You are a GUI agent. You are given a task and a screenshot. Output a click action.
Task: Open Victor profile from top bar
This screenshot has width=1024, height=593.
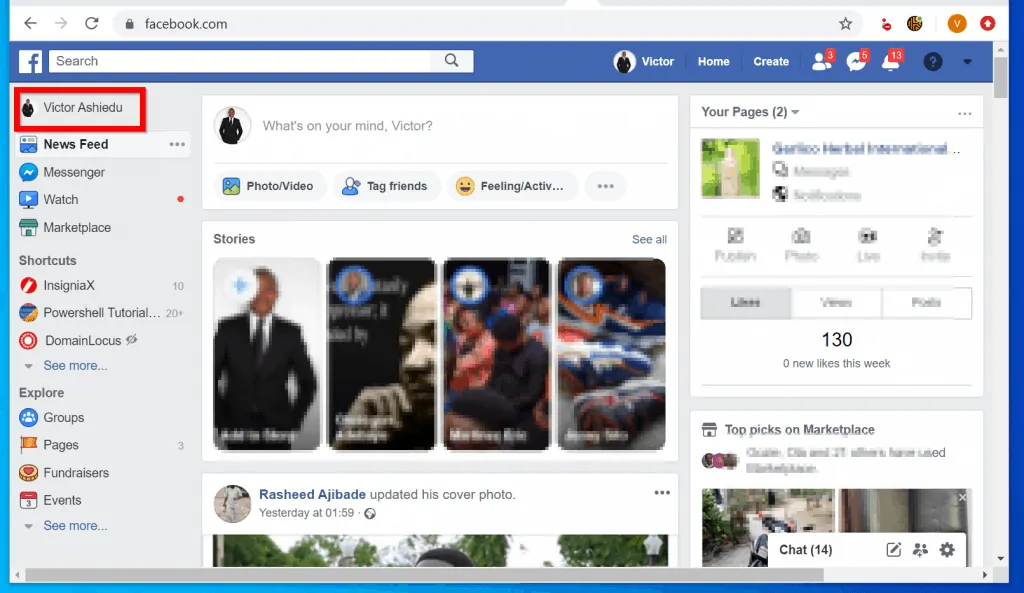coord(644,61)
